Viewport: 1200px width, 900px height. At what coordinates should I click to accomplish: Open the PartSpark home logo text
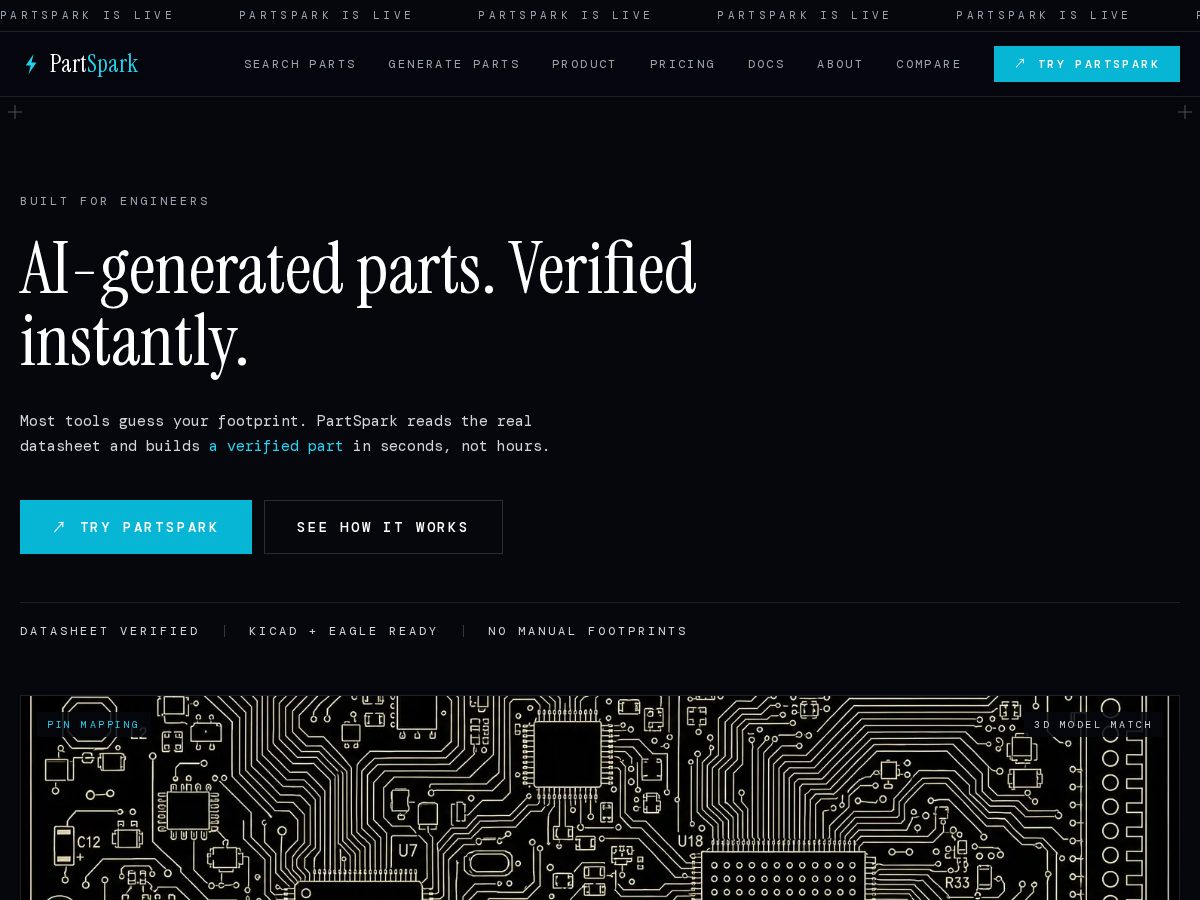point(94,64)
